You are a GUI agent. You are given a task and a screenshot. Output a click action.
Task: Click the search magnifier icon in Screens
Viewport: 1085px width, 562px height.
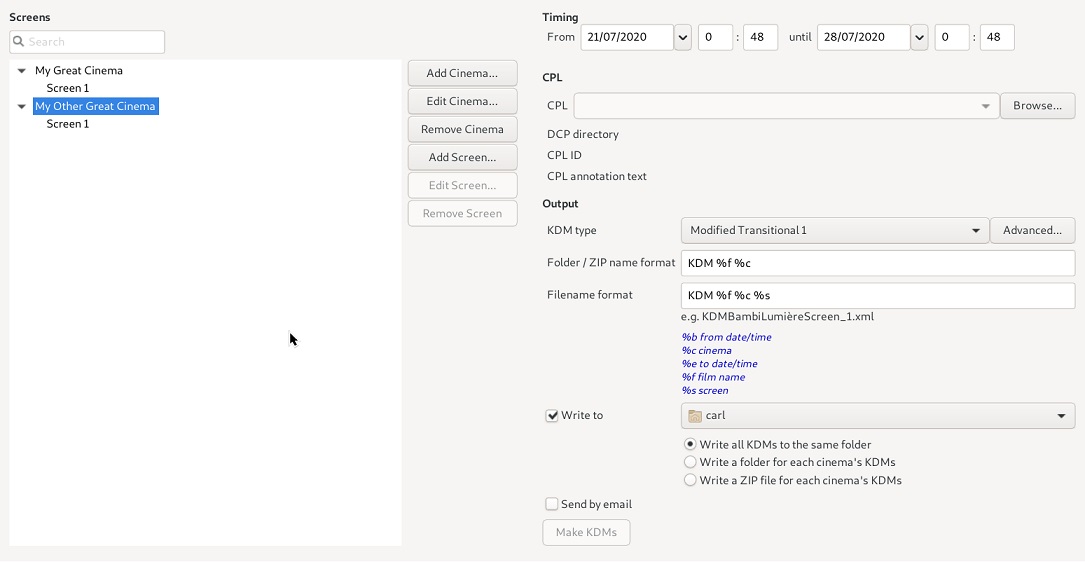tap(19, 42)
